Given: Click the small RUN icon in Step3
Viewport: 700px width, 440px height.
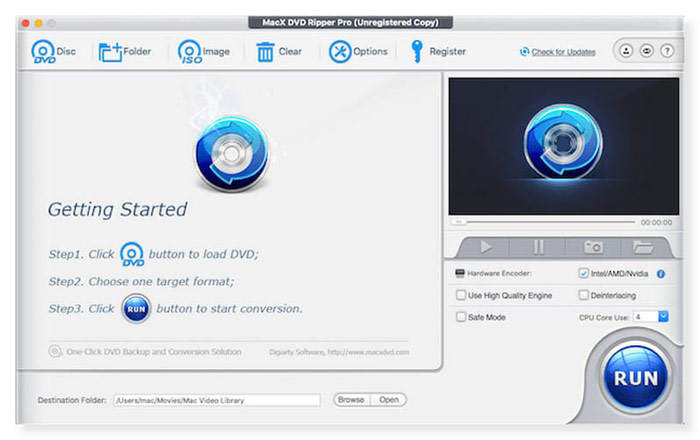Looking at the screenshot, I should (136, 308).
